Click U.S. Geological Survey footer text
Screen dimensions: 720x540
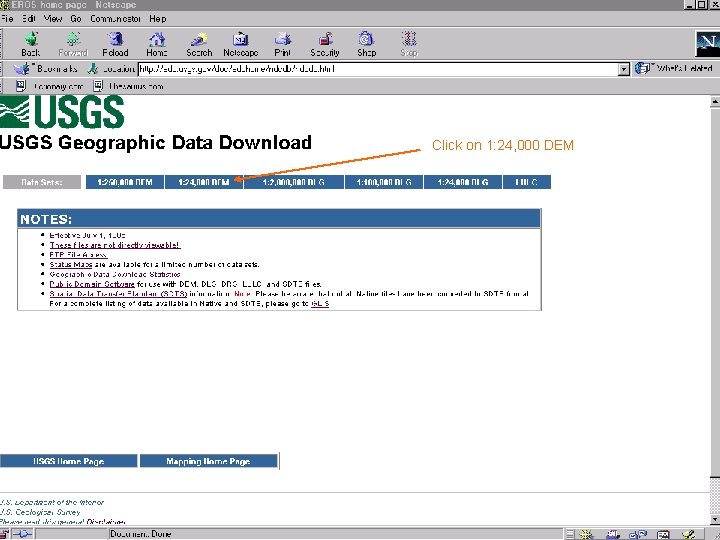point(40,512)
